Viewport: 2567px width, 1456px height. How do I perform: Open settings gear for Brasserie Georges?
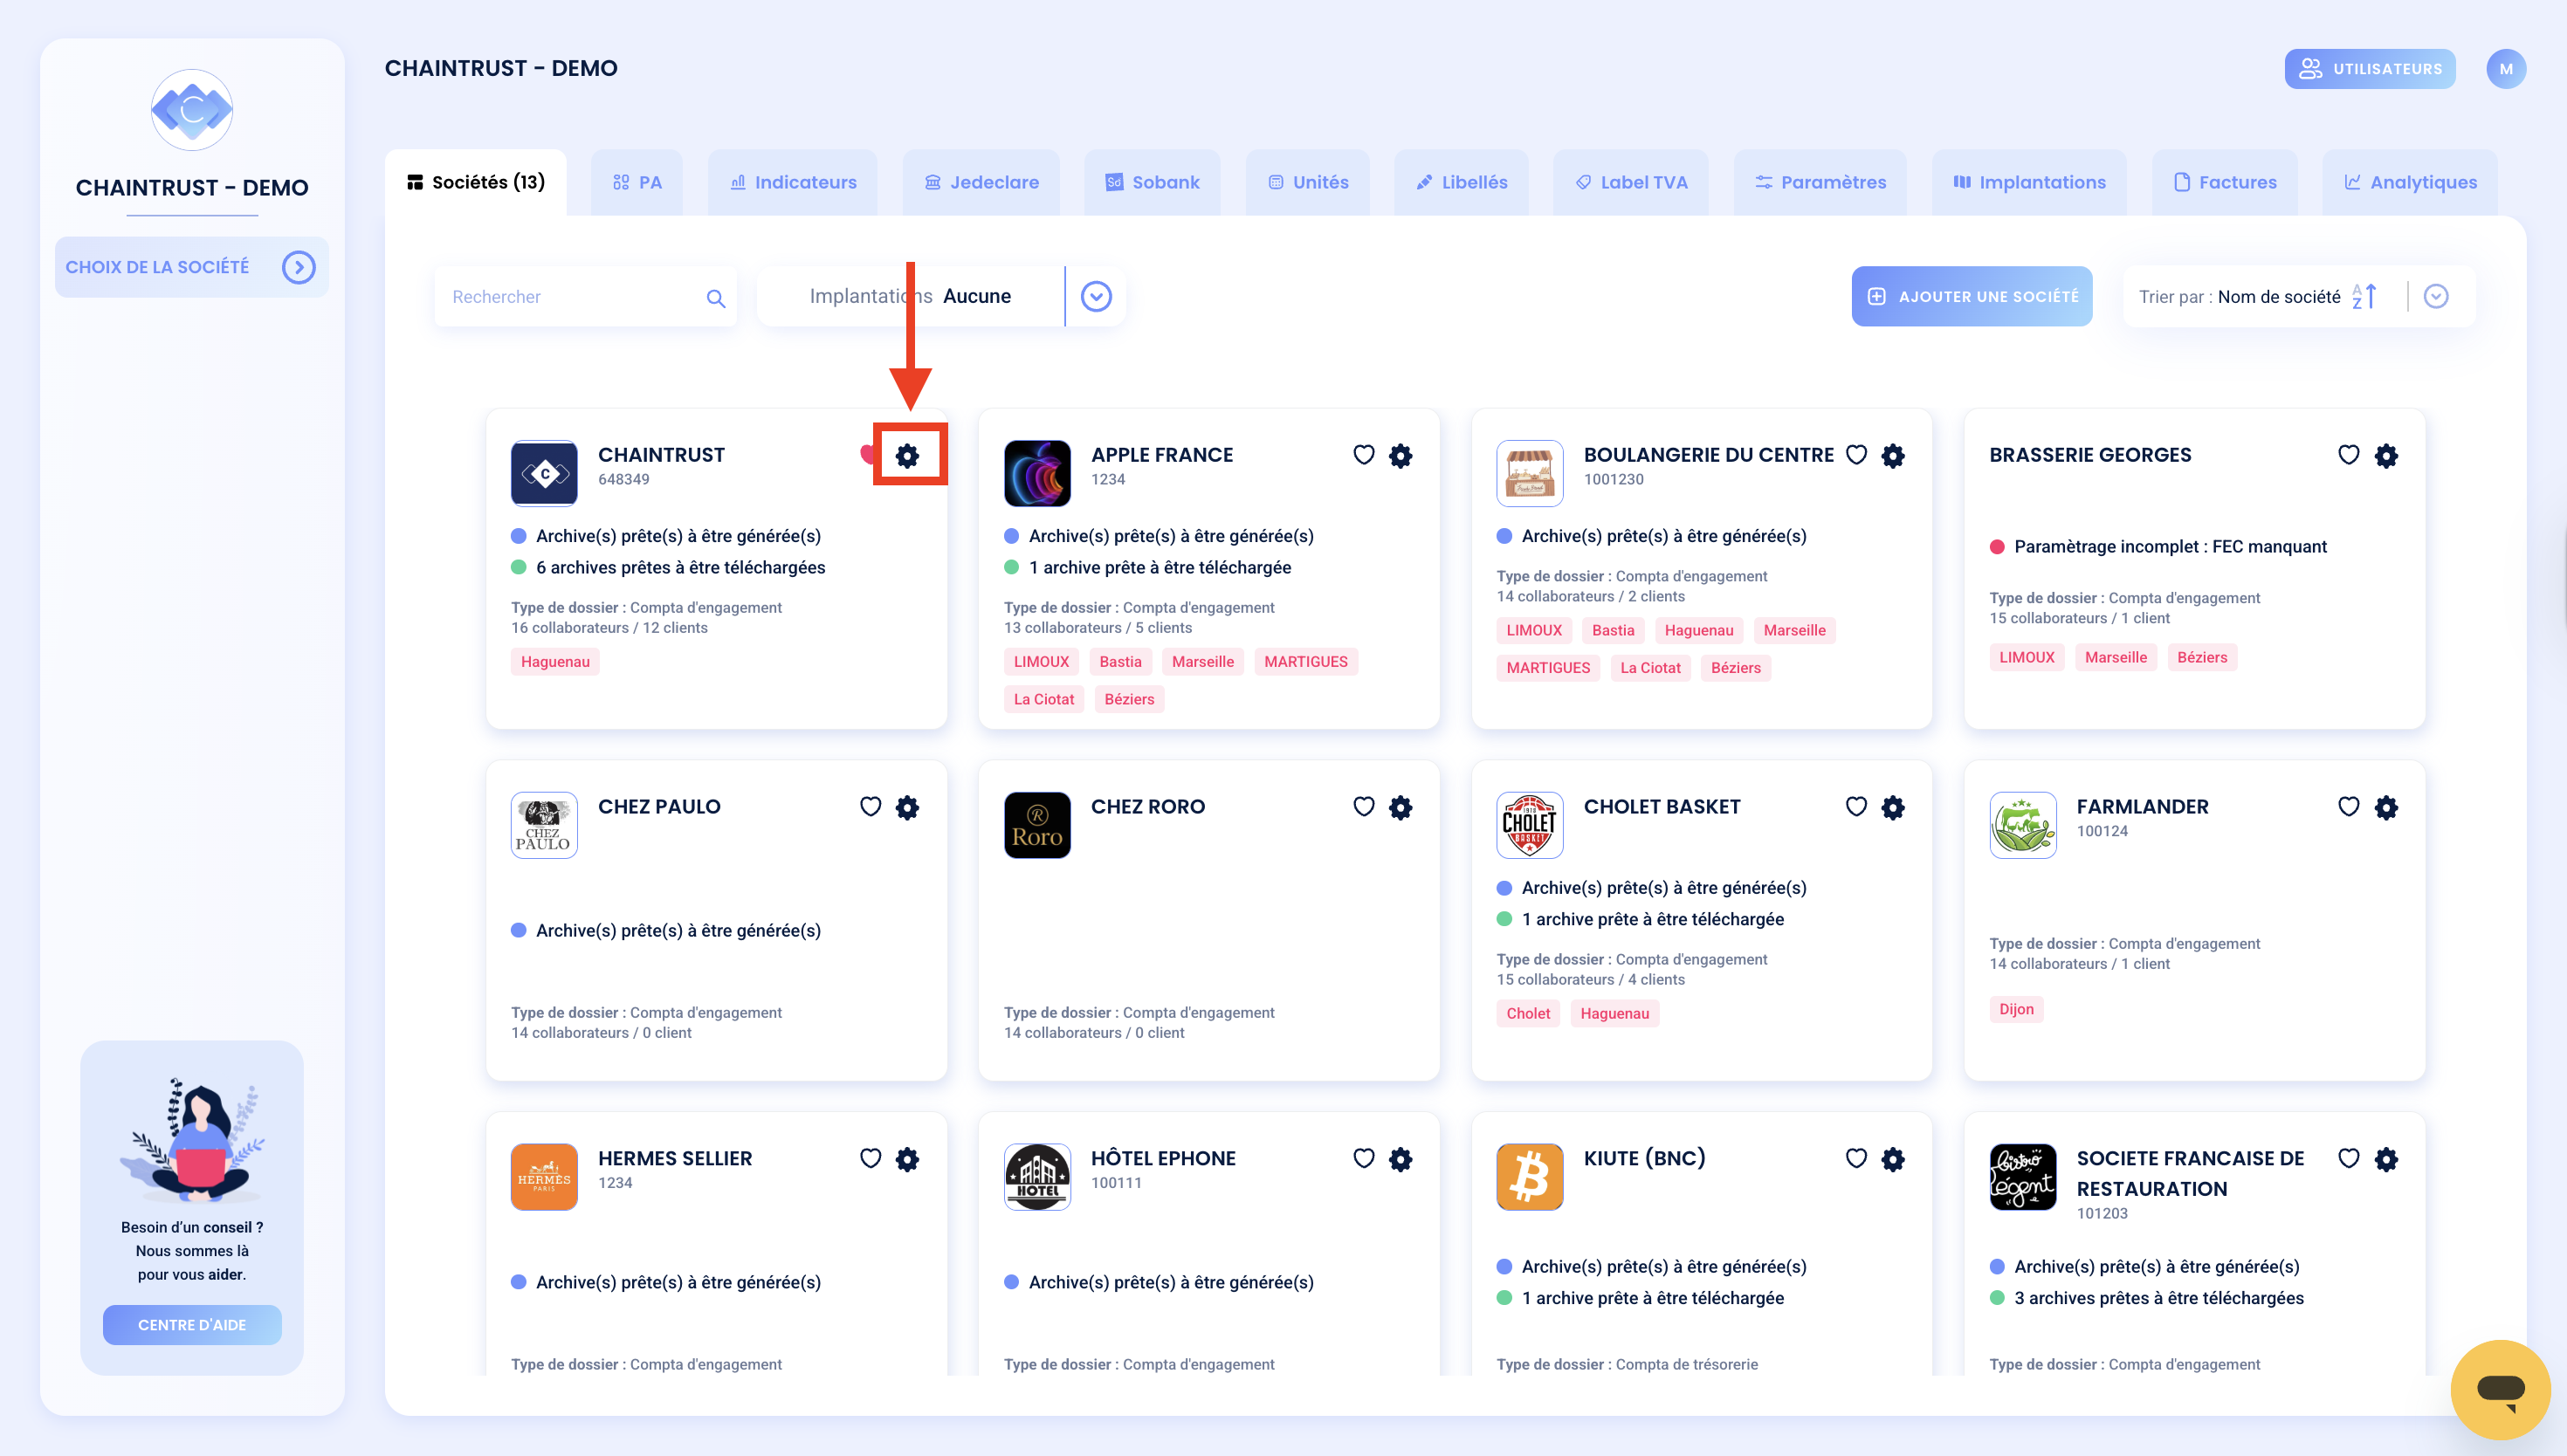pyautogui.click(x=2386, y=456)
